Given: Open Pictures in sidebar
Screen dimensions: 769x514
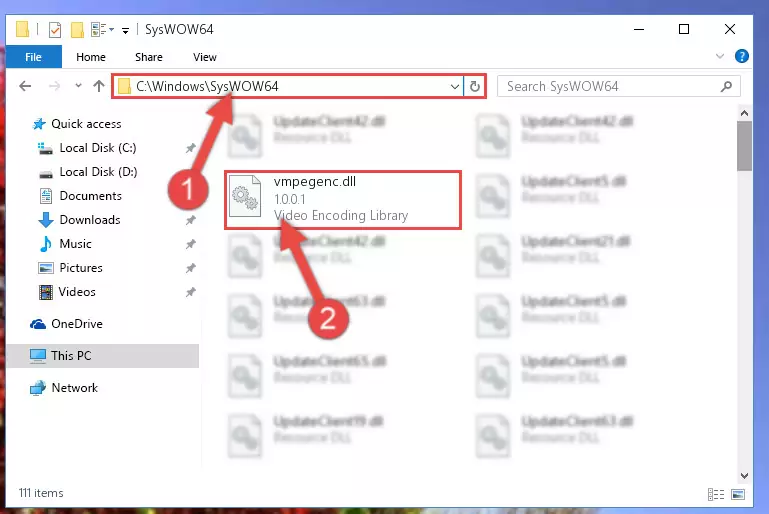Looking at the screenshot, I should 80,268.
